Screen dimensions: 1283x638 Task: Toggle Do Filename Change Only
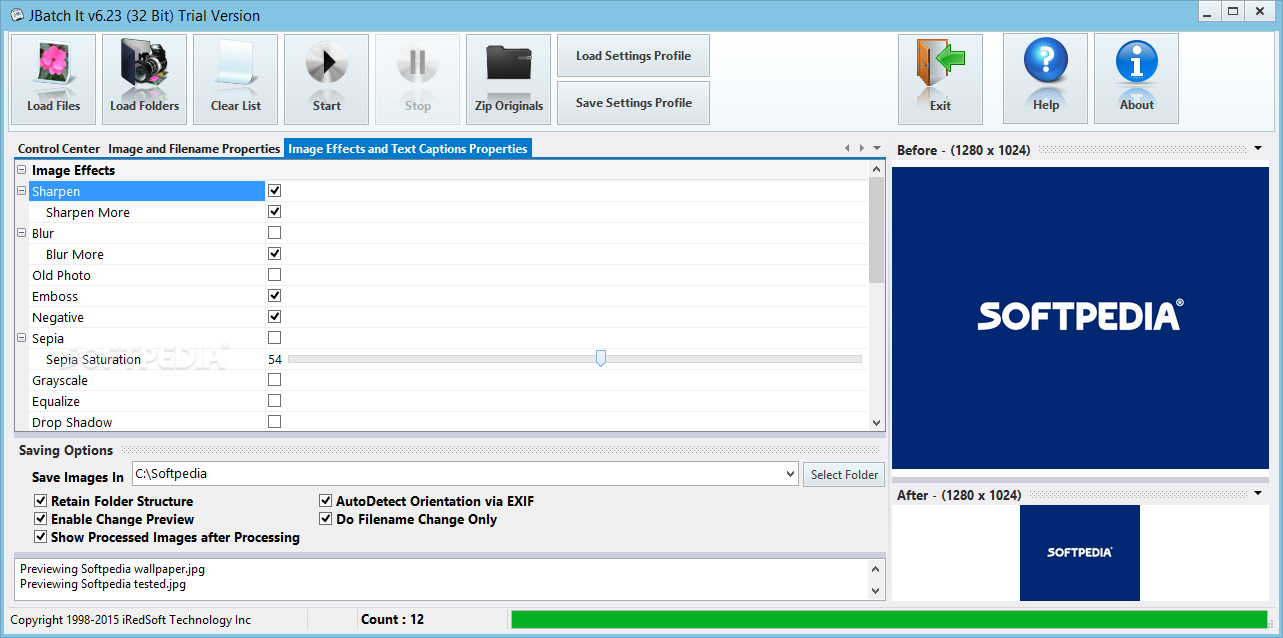pos(326,519)
